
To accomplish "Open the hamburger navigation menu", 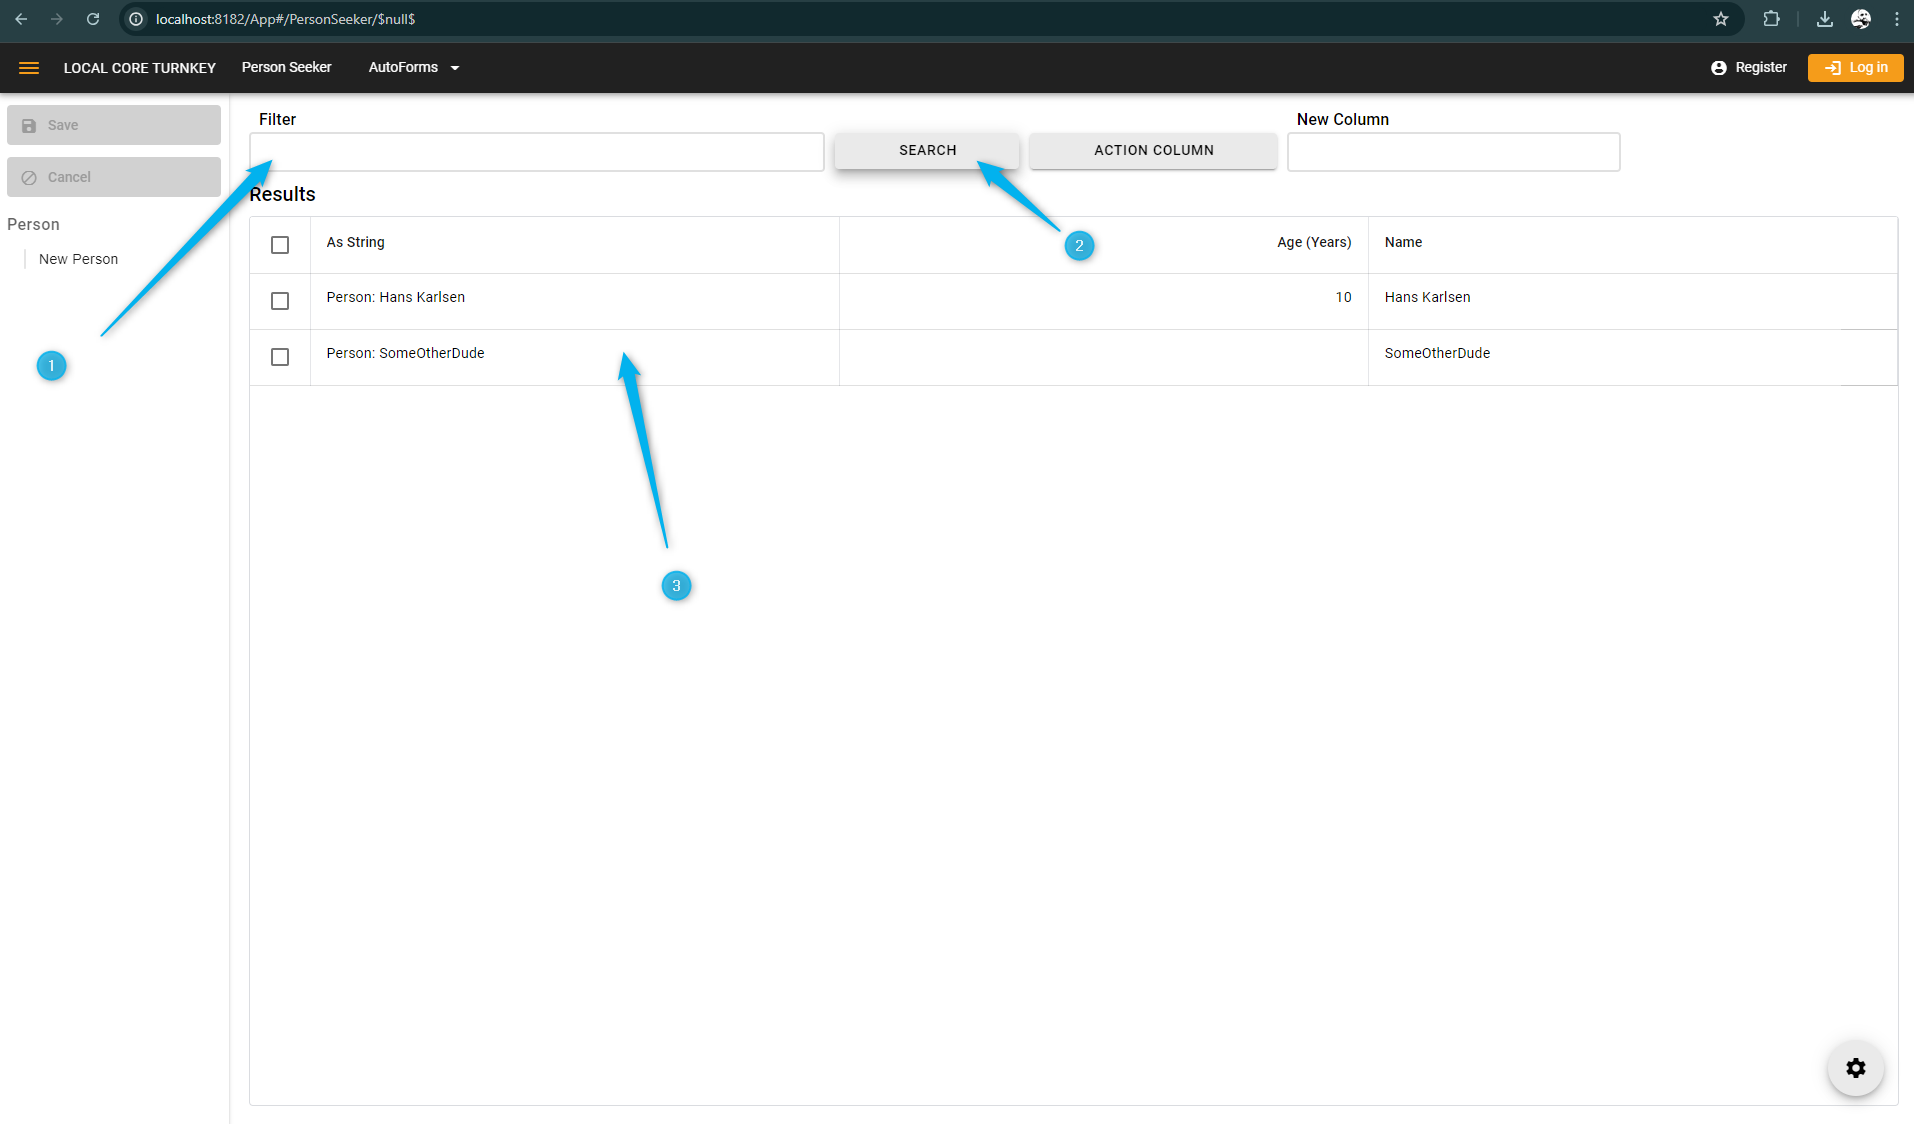I will (x=29, y=68).
